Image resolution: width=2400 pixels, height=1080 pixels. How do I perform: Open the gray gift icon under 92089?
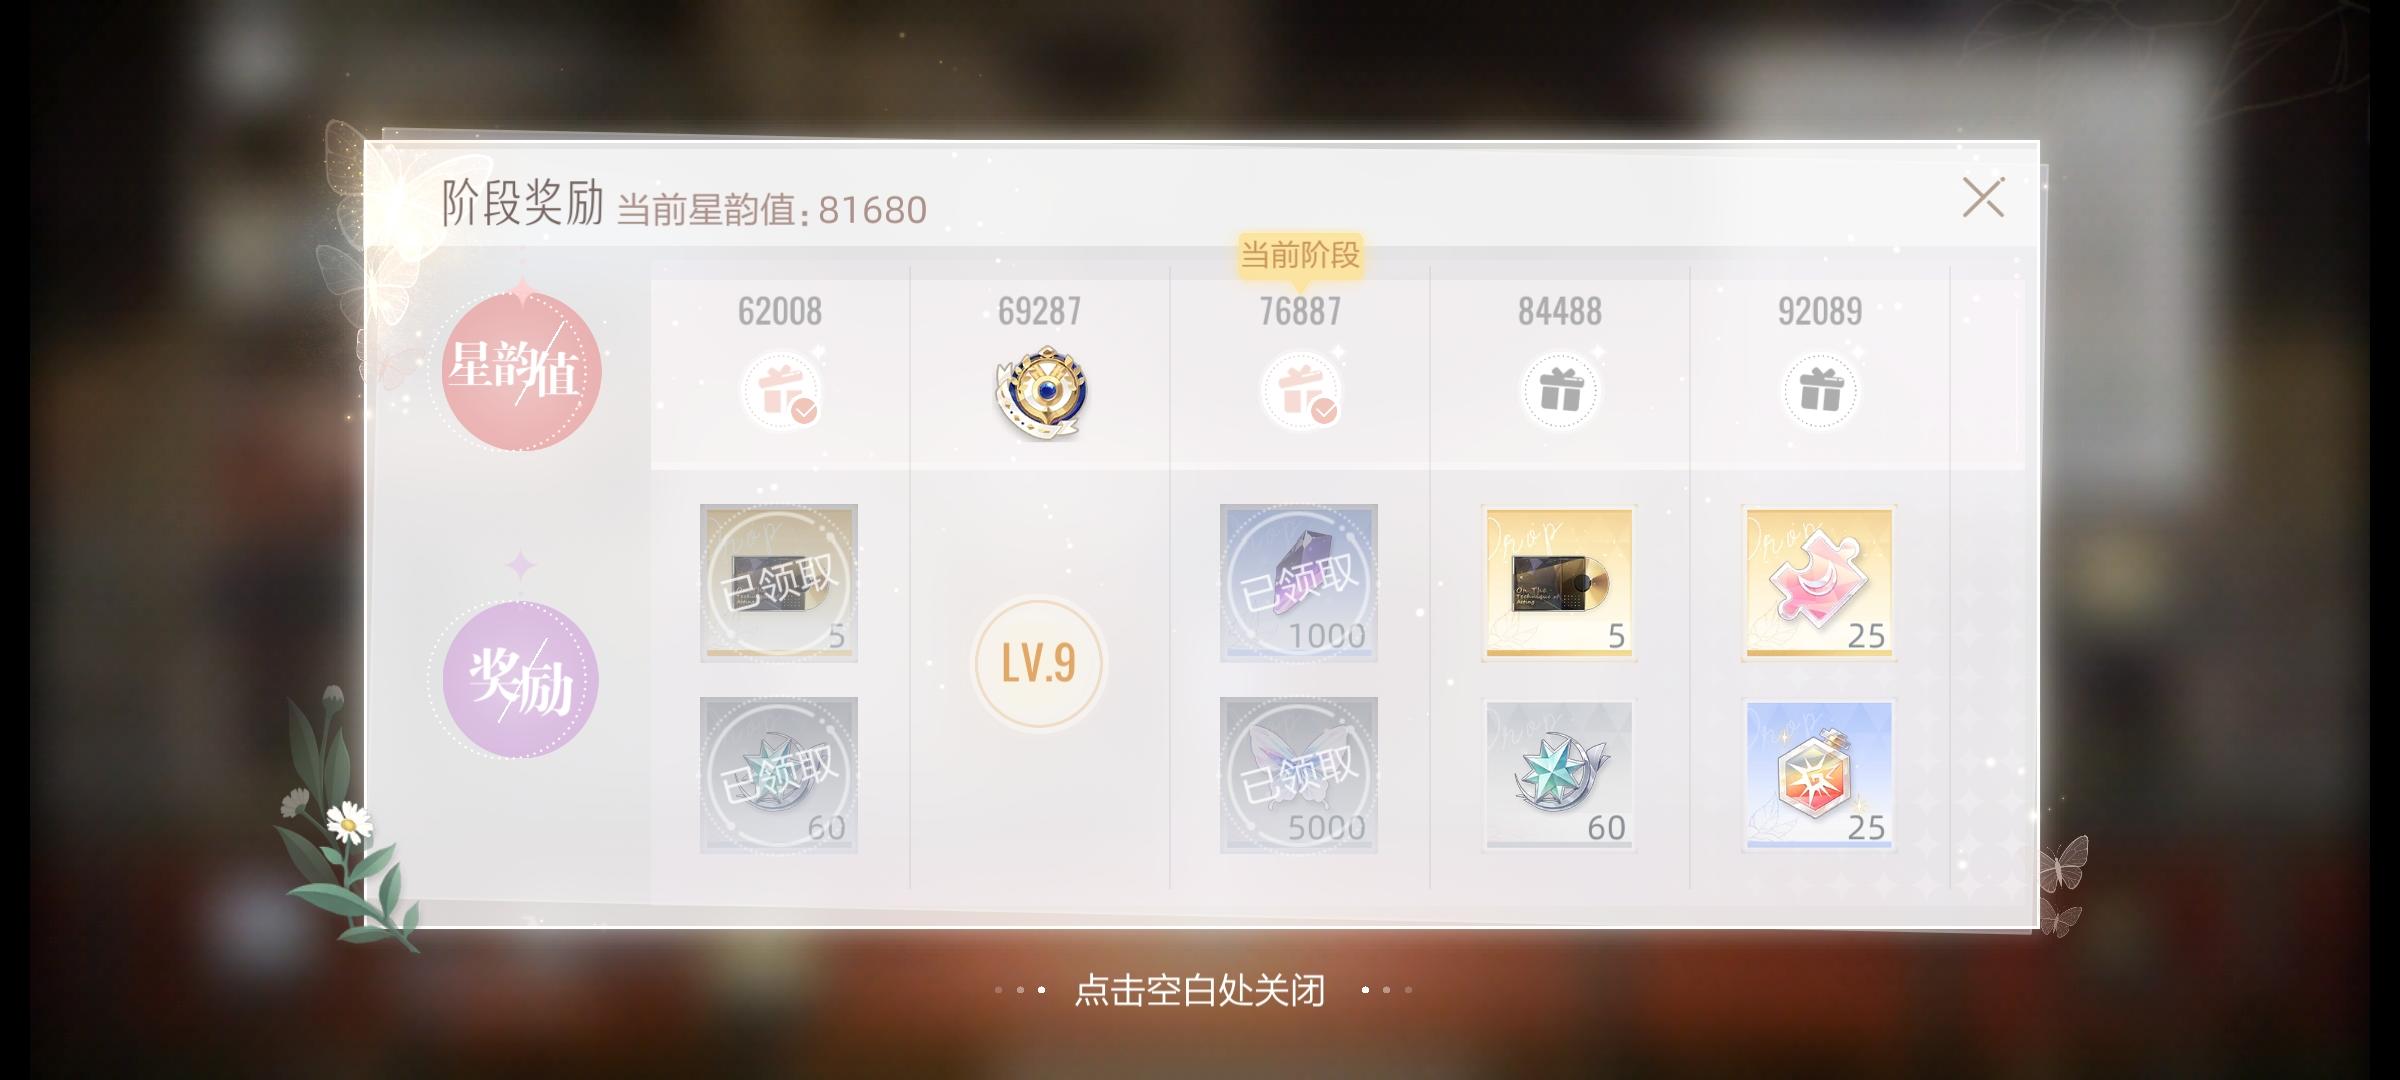[x=1820, y=391]
